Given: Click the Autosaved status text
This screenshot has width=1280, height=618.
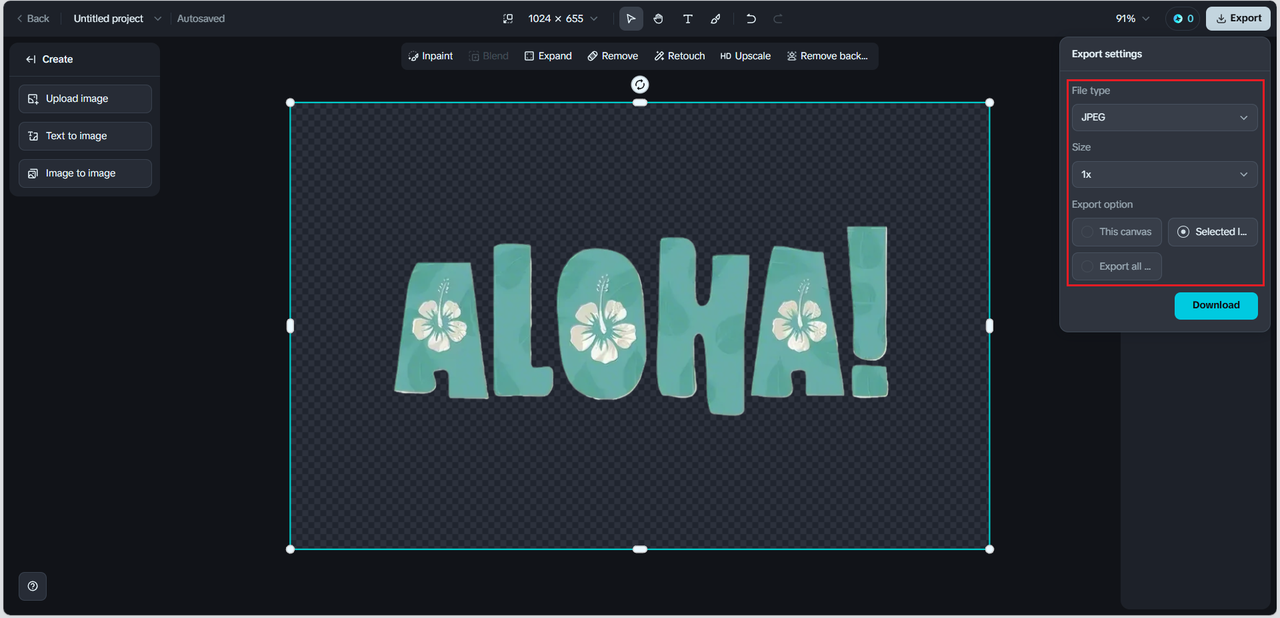Looking at the screenshot, I should (201, 18).
